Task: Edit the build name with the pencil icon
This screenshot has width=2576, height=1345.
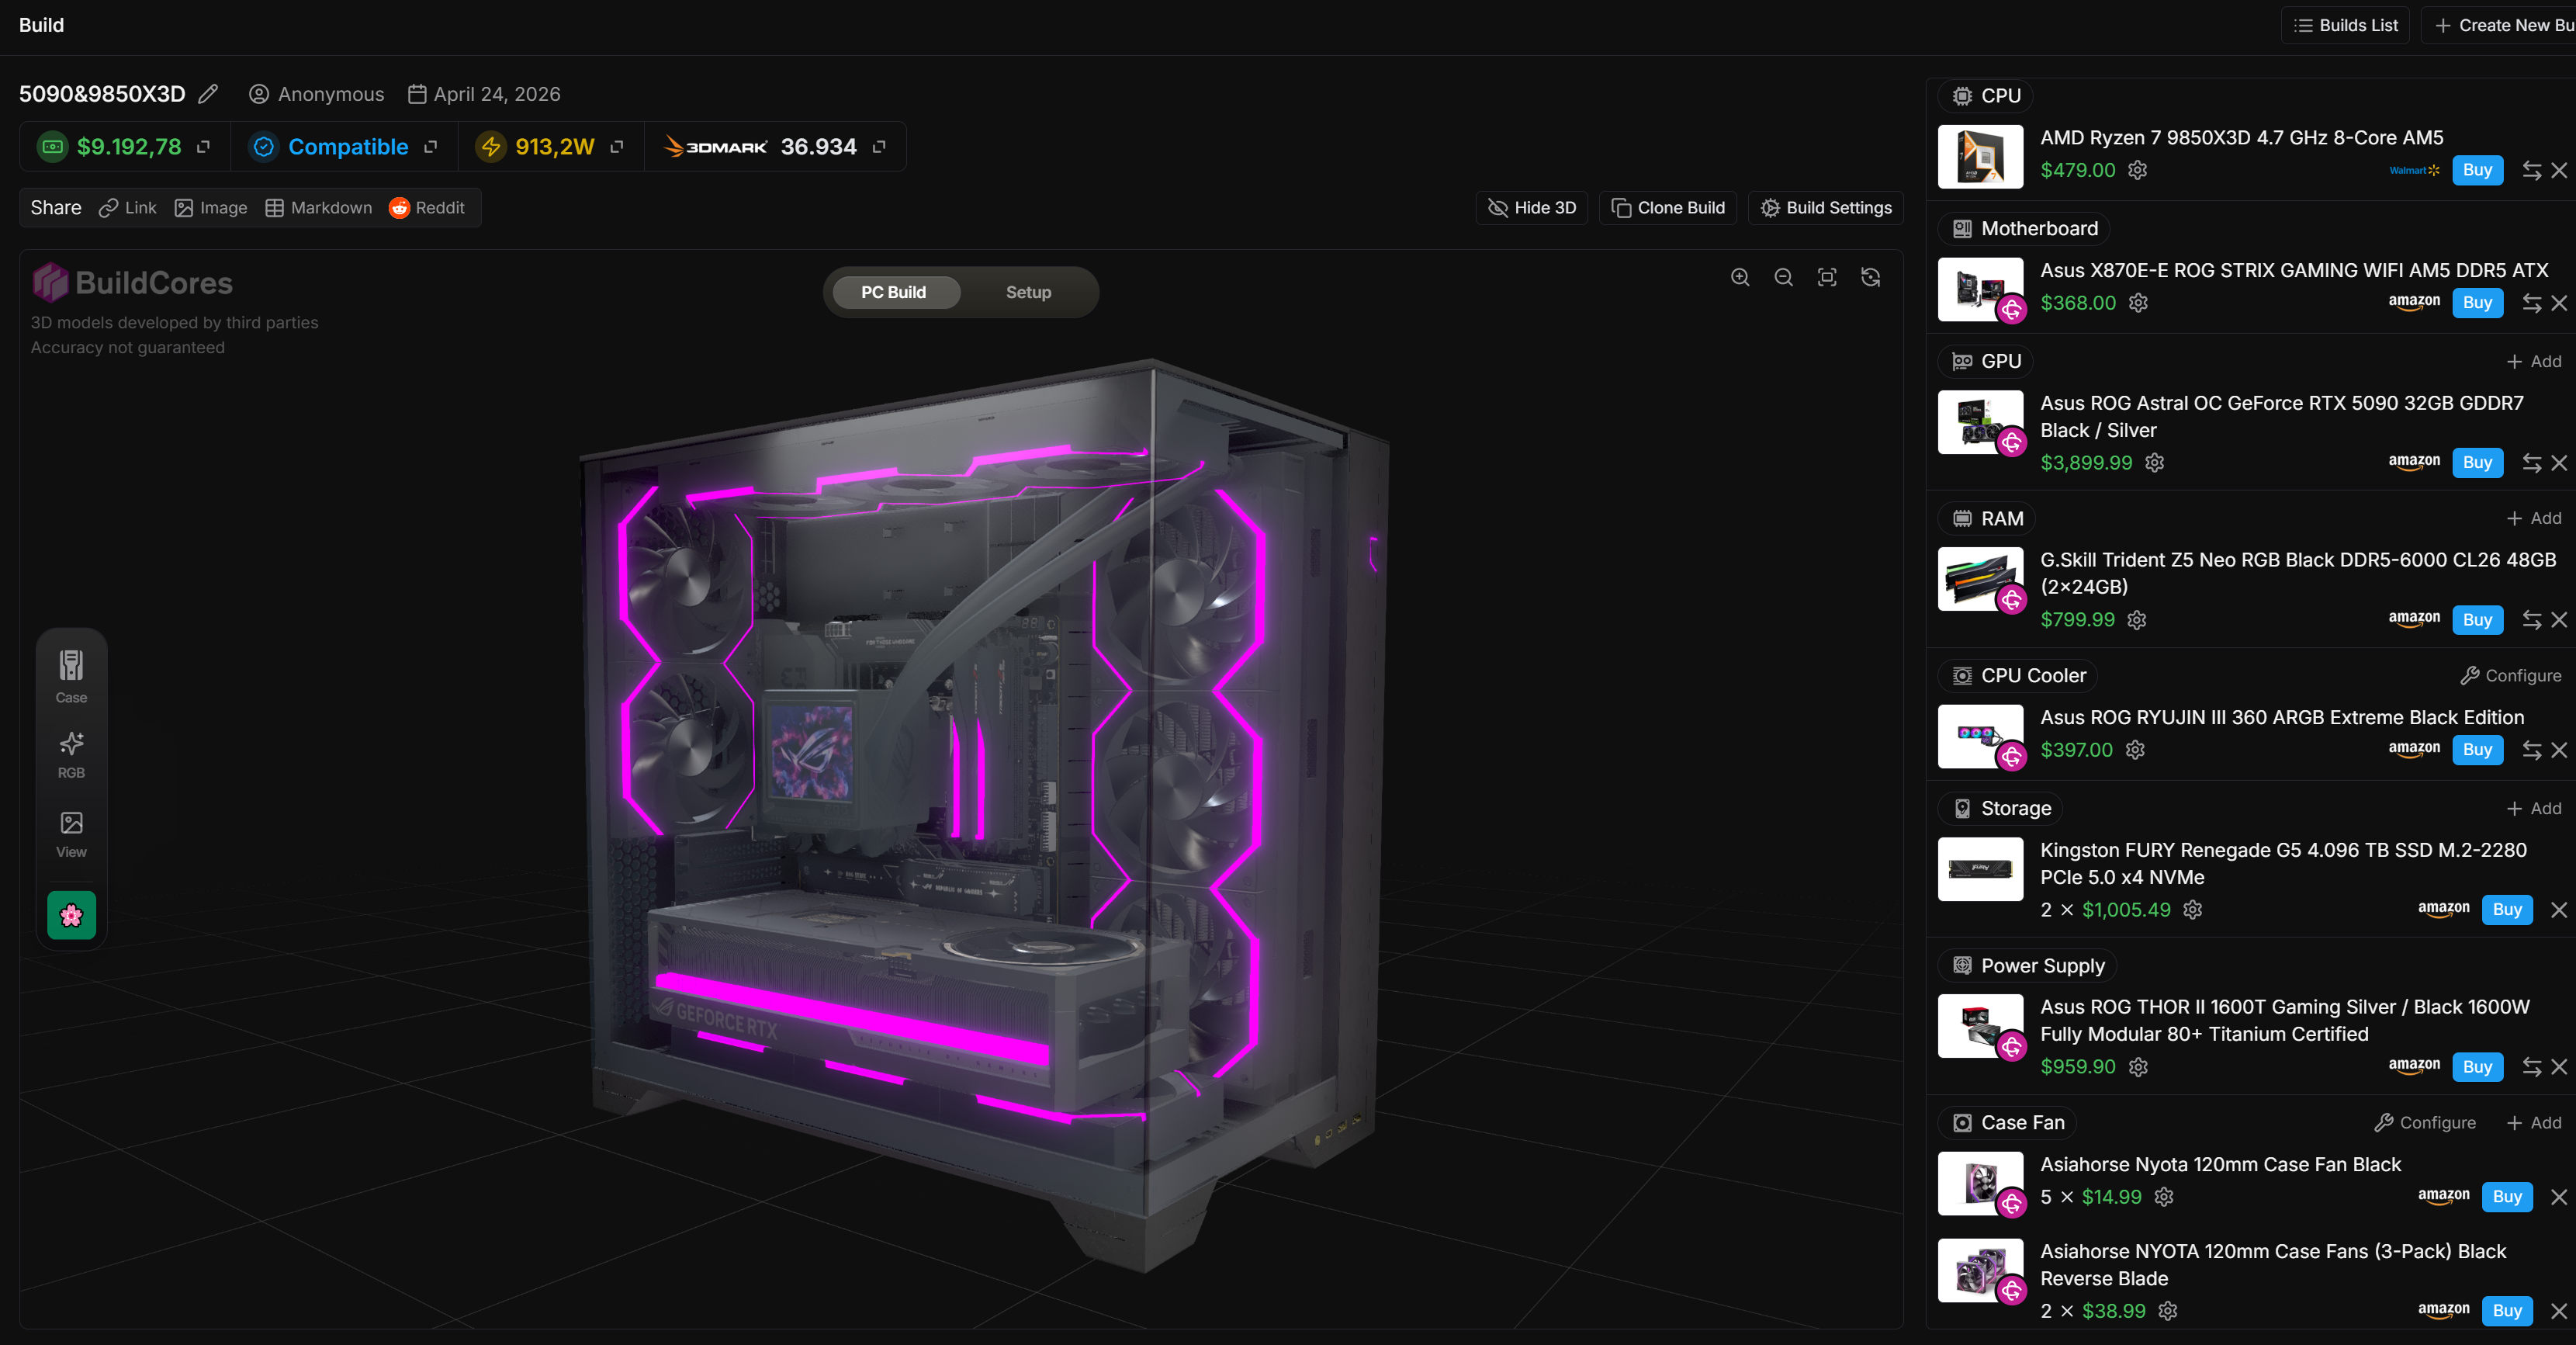Action: pyautogui.click(x=208, y=94)
